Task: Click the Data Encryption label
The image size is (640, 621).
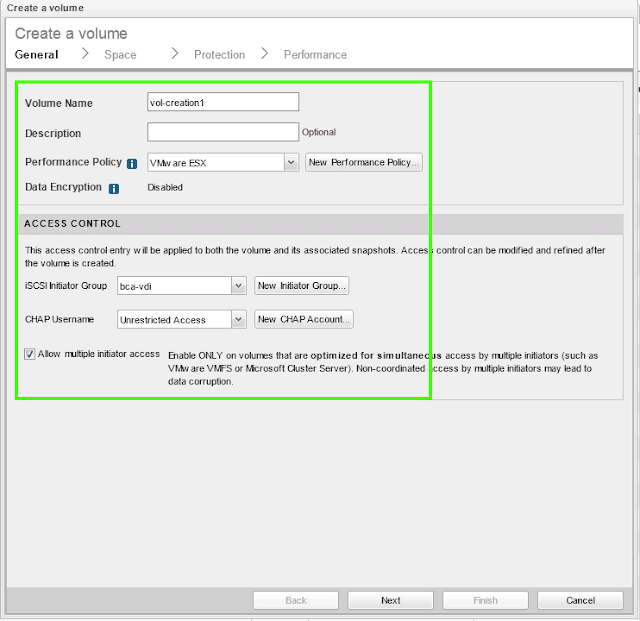Action: click(x=63, y=187)
